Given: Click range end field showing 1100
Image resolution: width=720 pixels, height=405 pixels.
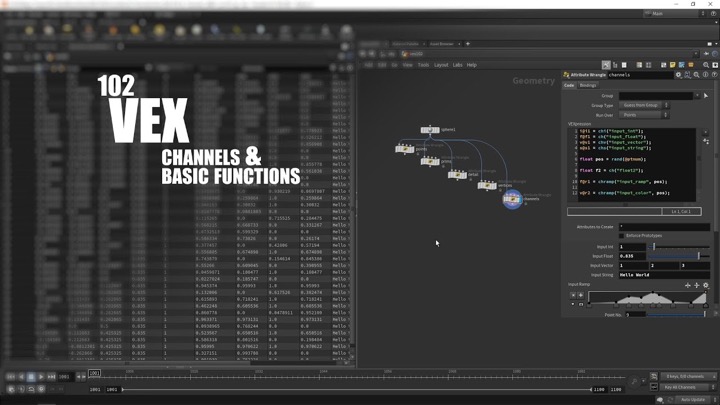Looking at the screenshot, I should point(598,389).
